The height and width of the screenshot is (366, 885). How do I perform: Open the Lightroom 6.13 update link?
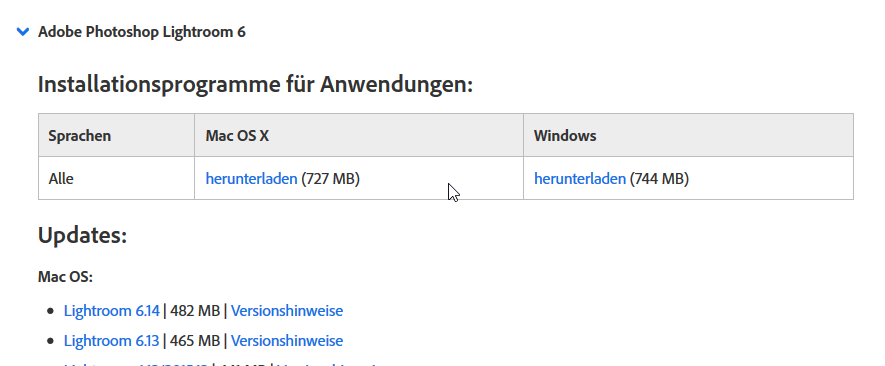click(x=112, y=341)
